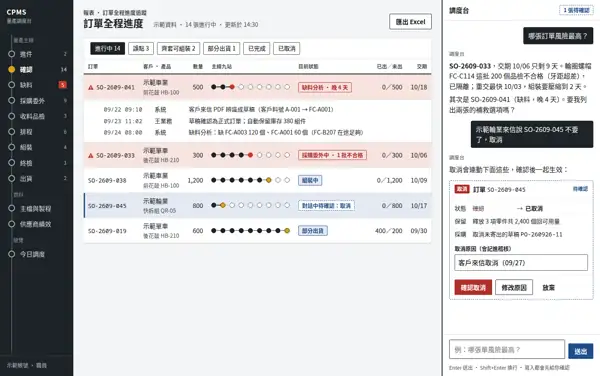This screenshot has width=600, height=376.
Task: Click the 缺料分析 status badge on SO-2609-041
Action: point(325,88)
